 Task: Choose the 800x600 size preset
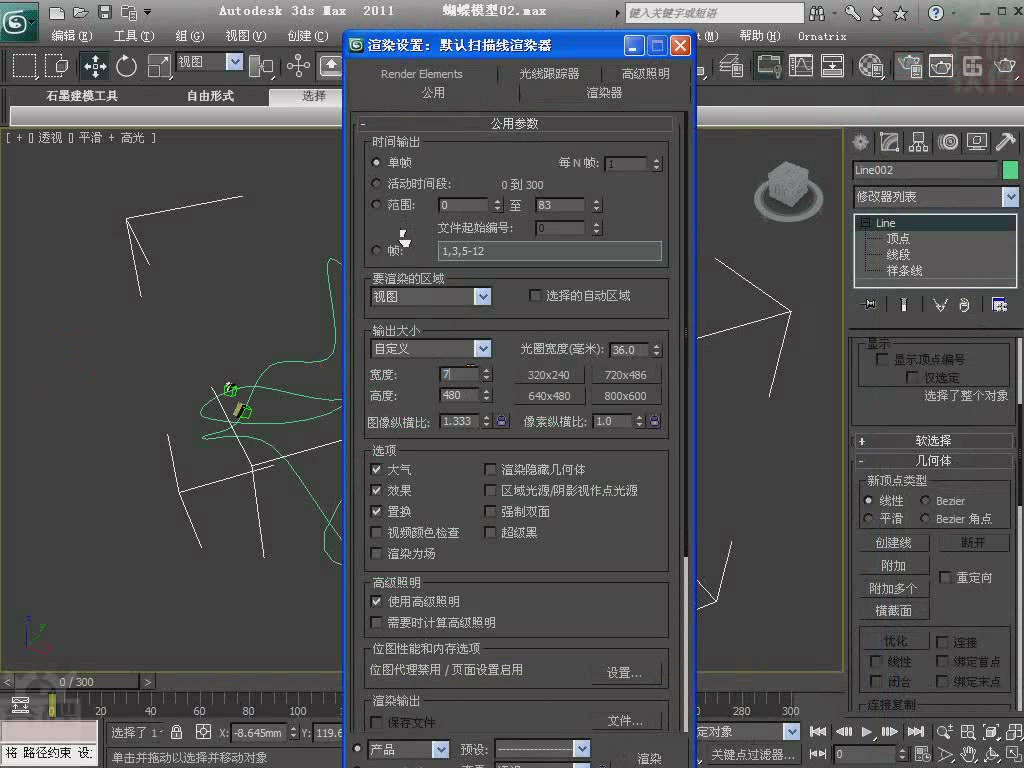tap(625, 396)
